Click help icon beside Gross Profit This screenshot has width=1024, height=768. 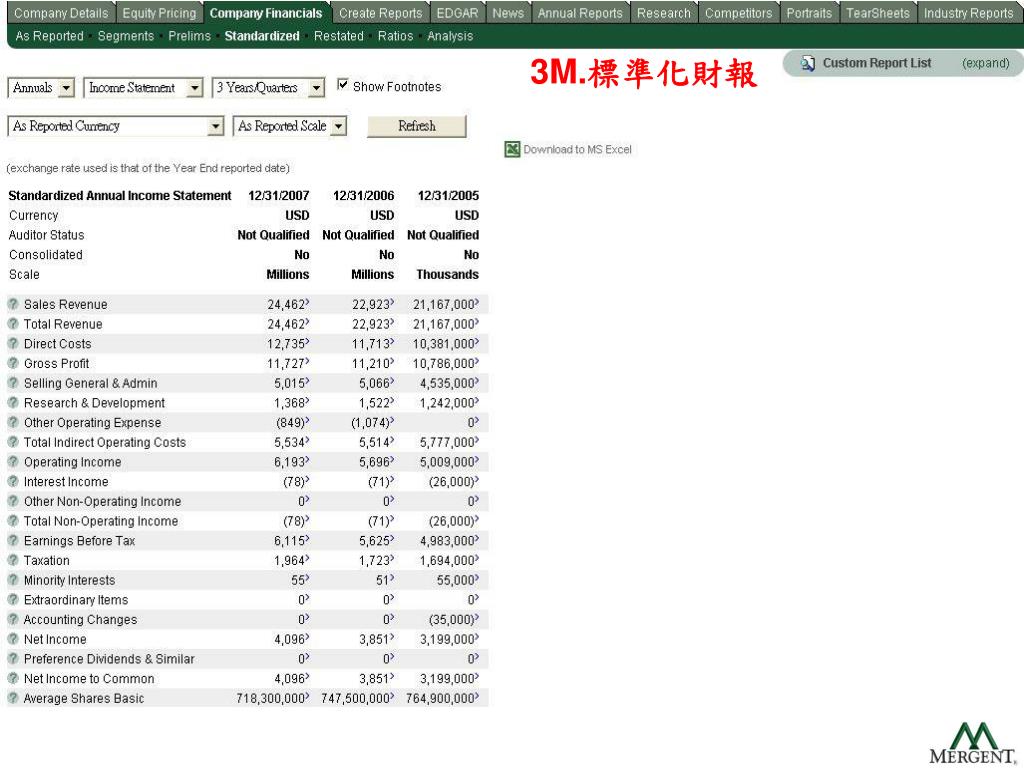coord(12,362)
